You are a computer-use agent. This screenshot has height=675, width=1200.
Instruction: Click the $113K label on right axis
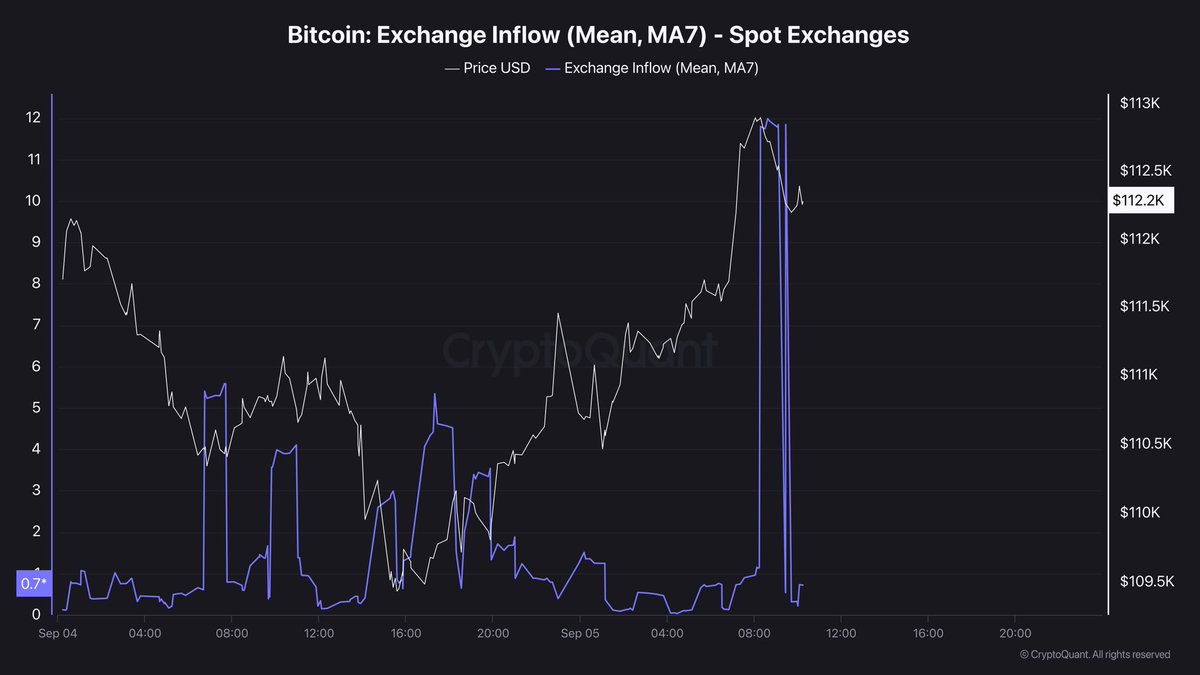(1139, 103)
